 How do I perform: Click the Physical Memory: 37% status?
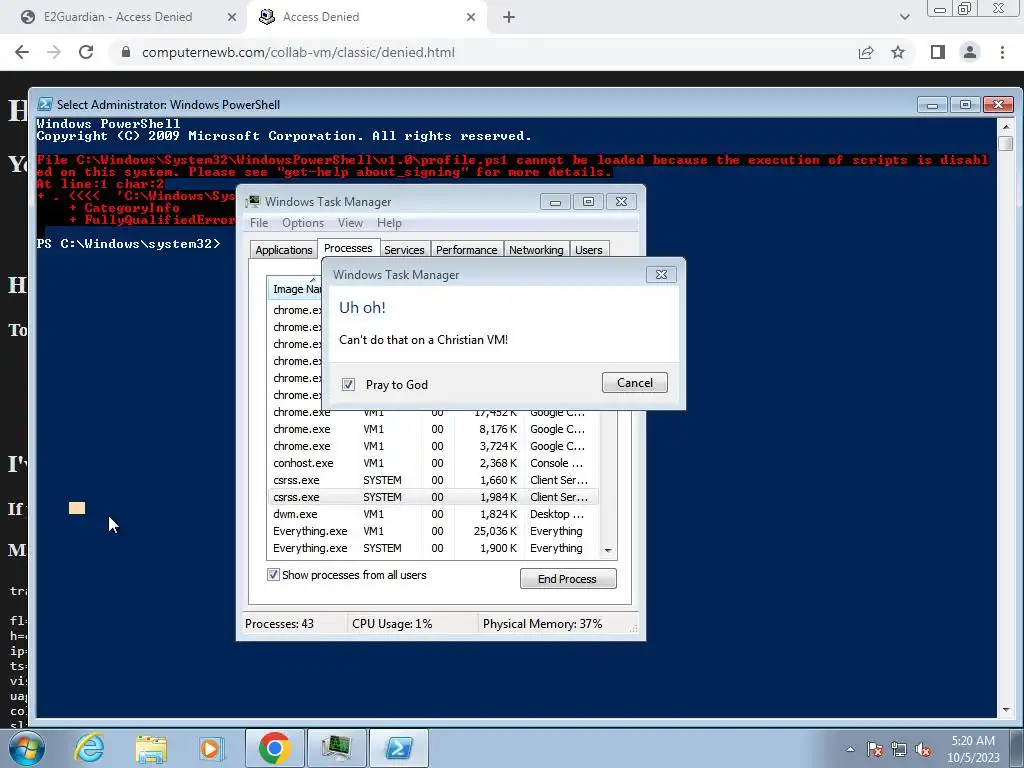(x=542, y=624)
